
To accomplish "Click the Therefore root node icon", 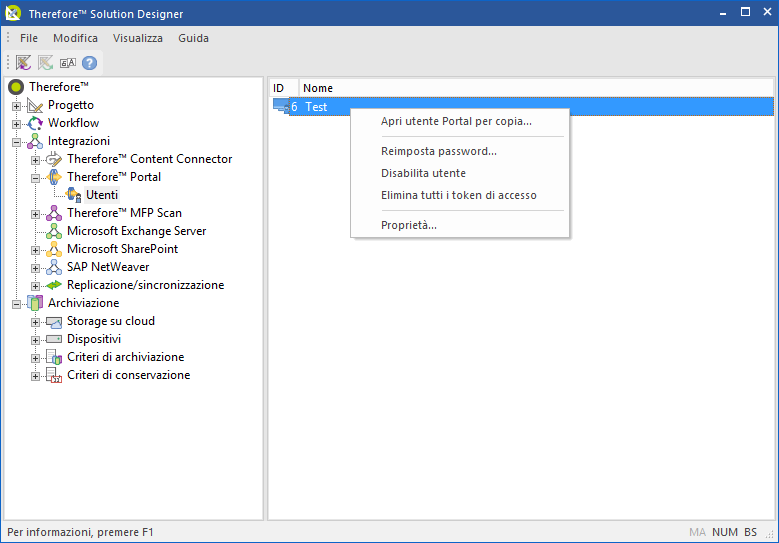I will [16, 87].
